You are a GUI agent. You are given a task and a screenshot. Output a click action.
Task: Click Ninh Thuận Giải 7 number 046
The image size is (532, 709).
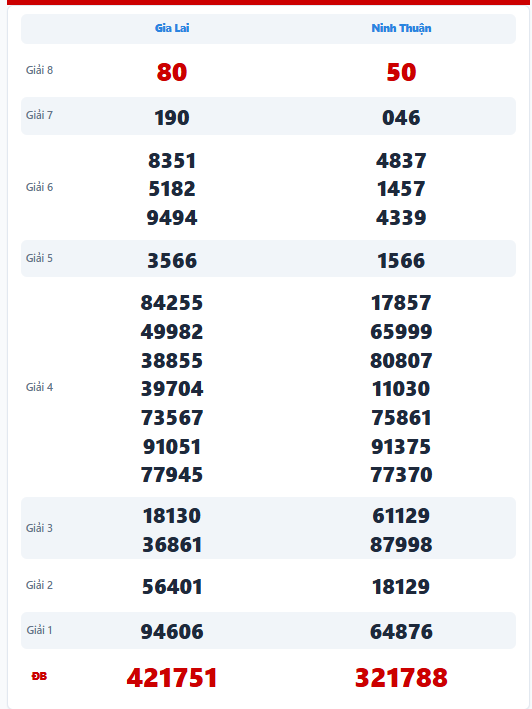(401, 118)
